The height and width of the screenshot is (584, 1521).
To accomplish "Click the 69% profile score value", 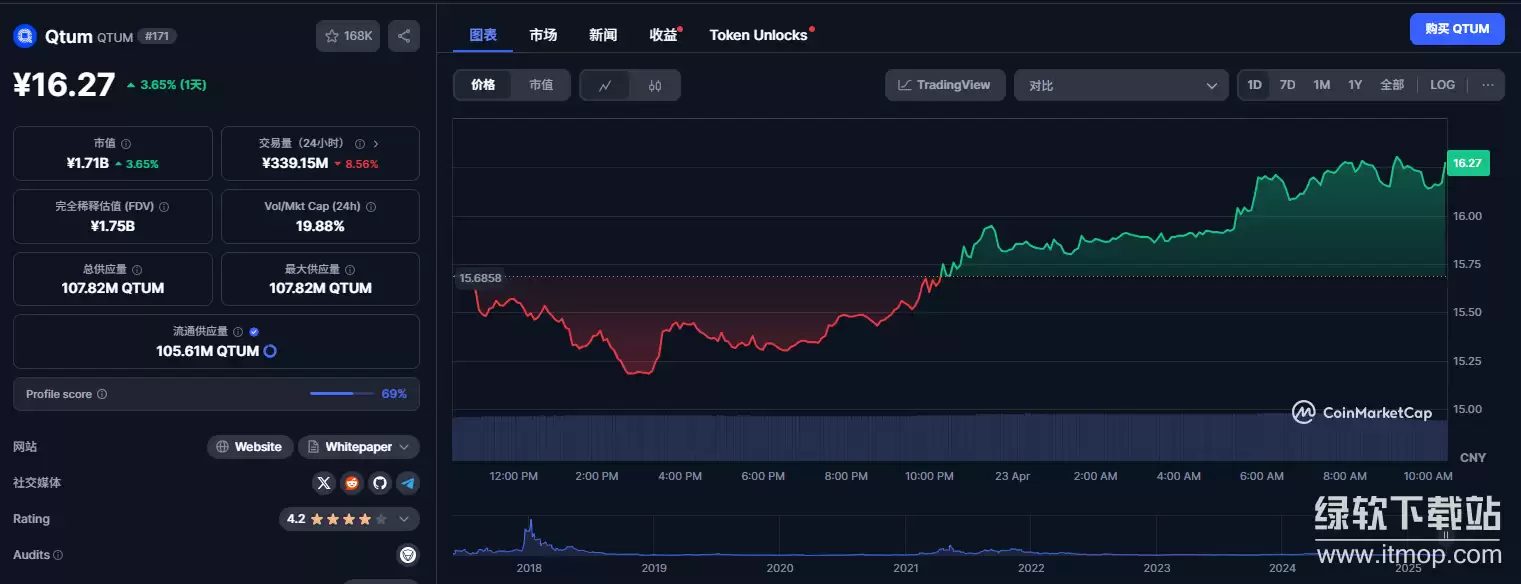I will [394, 394].
